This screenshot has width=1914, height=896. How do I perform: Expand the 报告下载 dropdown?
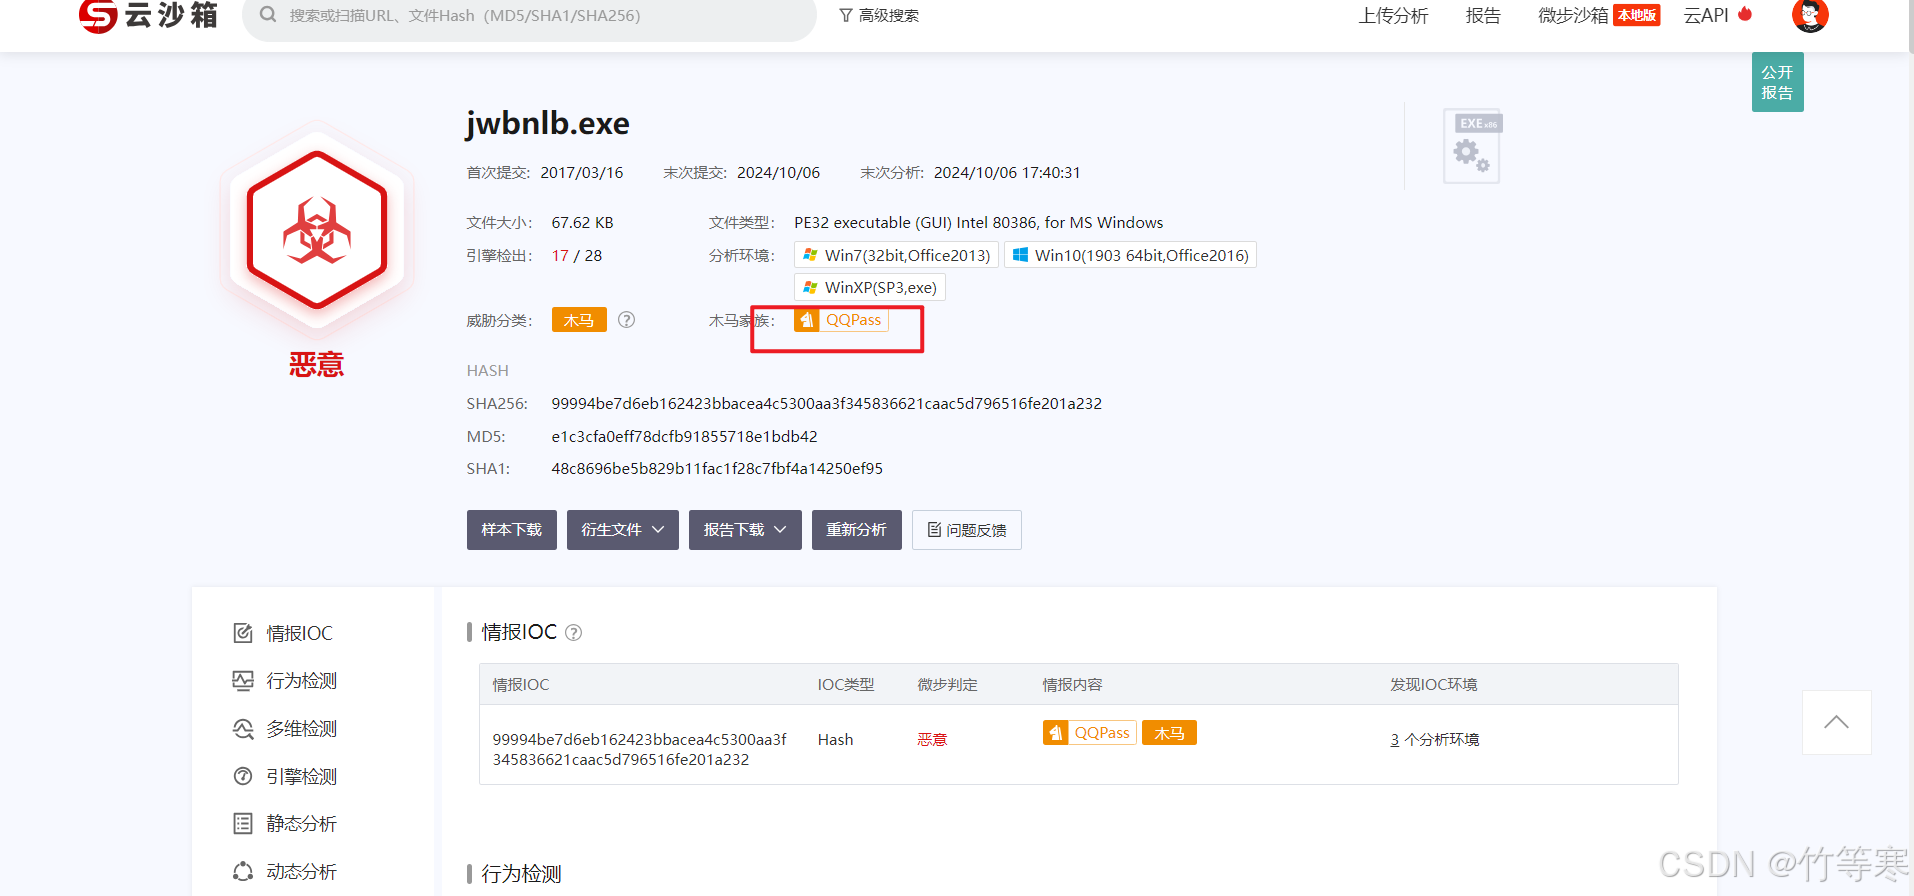click(x=745, y=530)
